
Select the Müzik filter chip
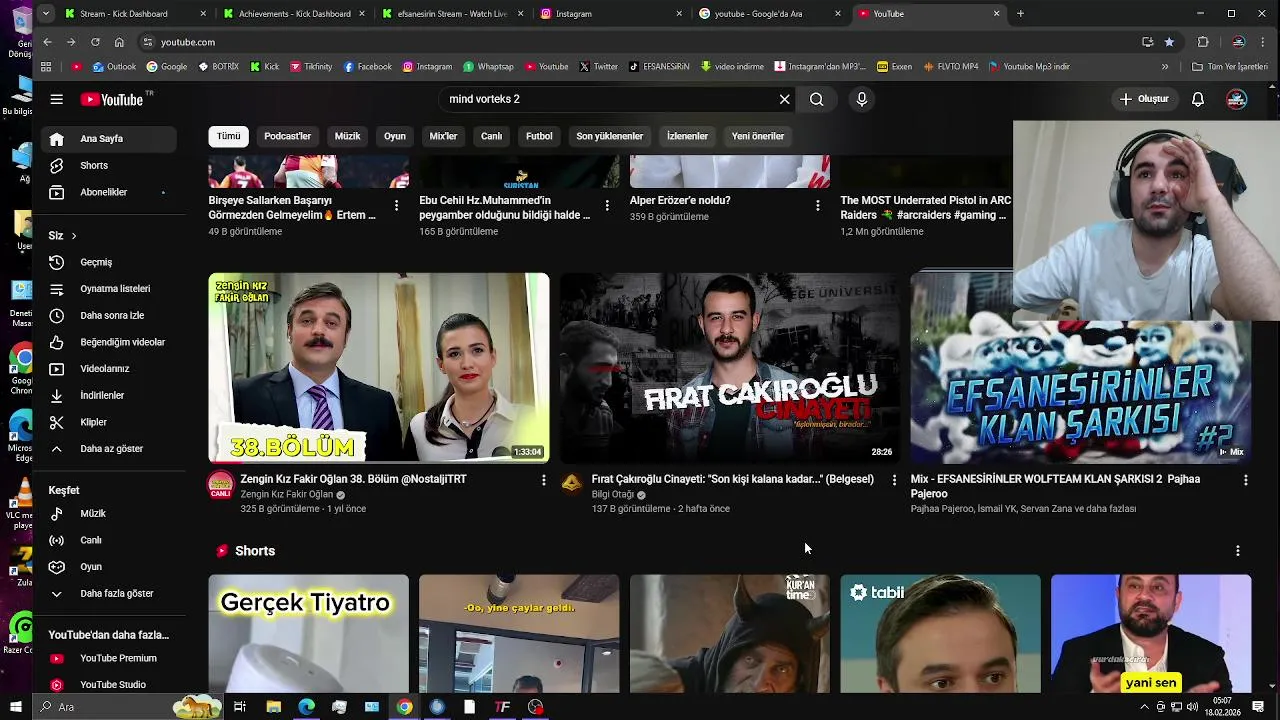click(348, 136)
